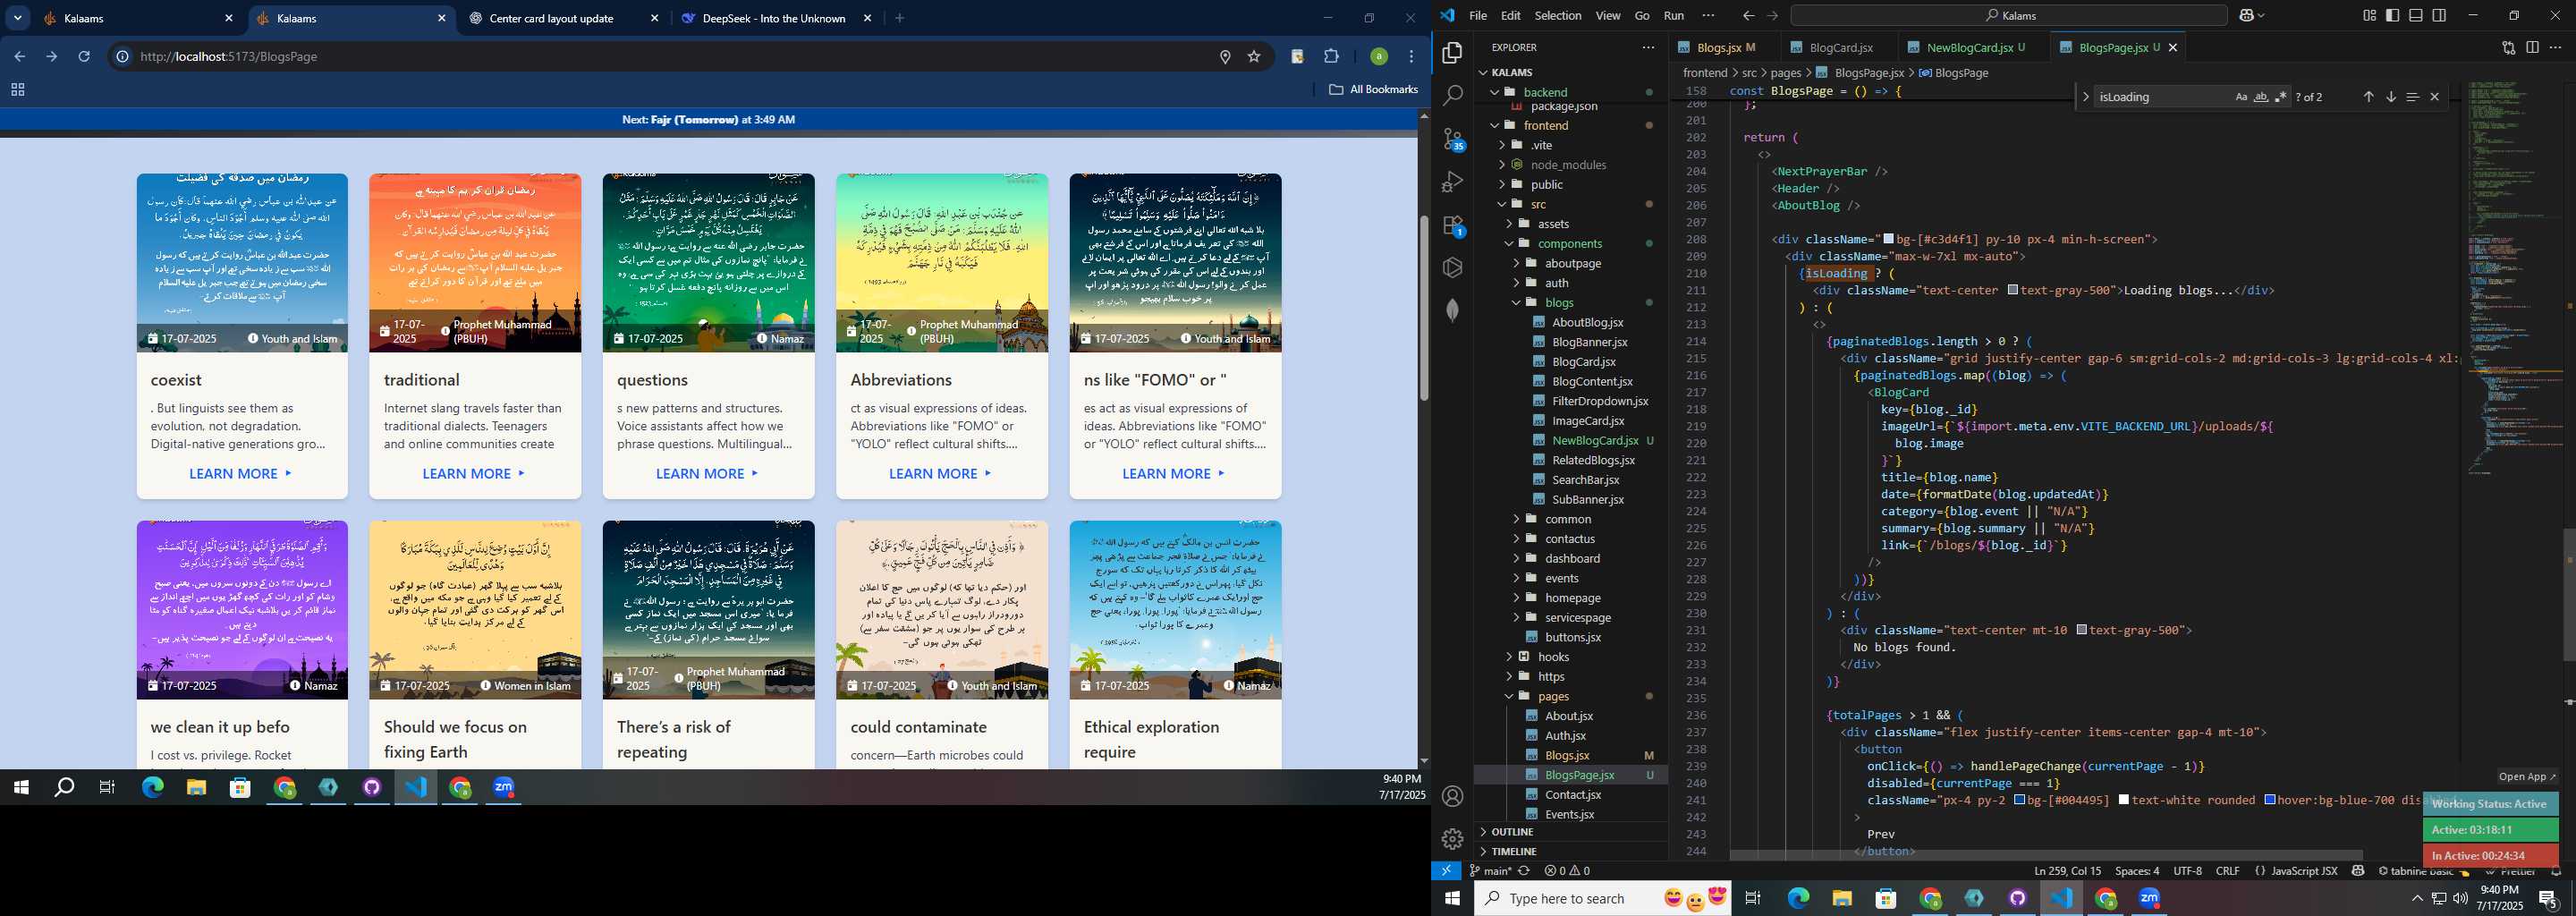Click the Customize Layout icon in the VS Code title bar
Screen dimensions: 2576x916
2369,15
